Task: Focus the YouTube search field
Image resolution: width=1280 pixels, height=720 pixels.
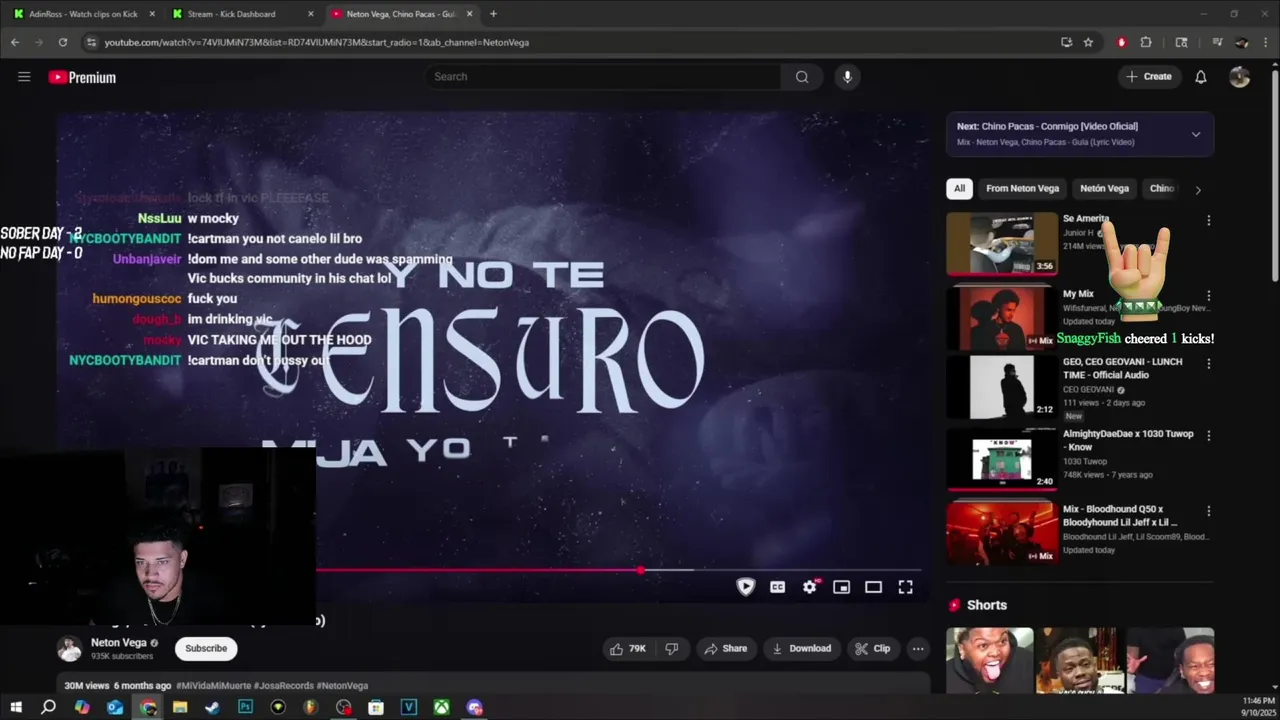Action: click(603, 77)
